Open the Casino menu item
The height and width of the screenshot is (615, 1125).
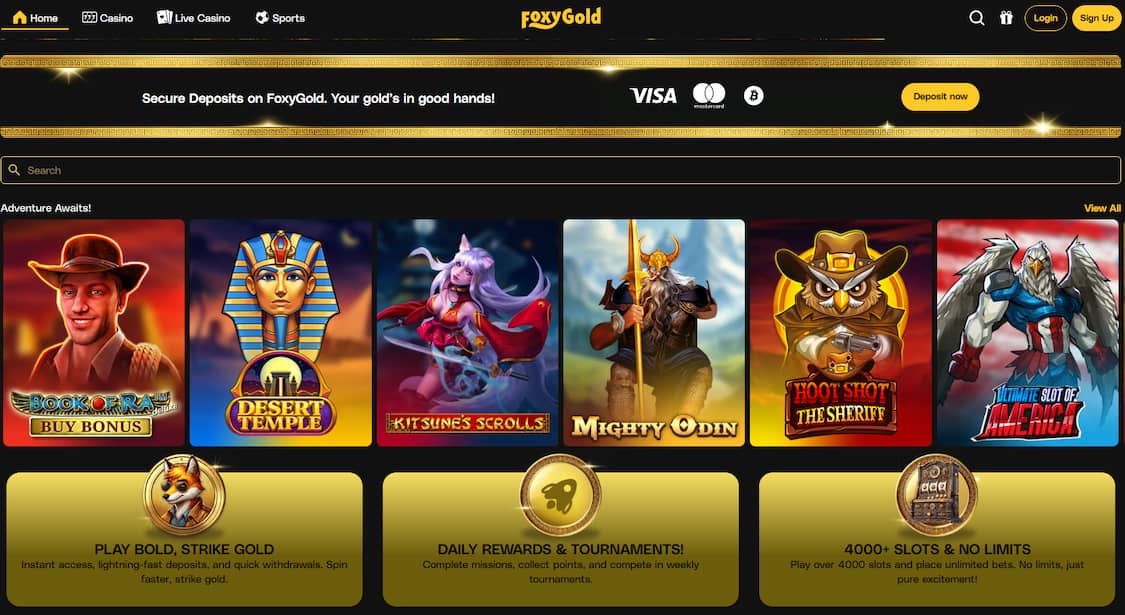(x=108, y=18)
